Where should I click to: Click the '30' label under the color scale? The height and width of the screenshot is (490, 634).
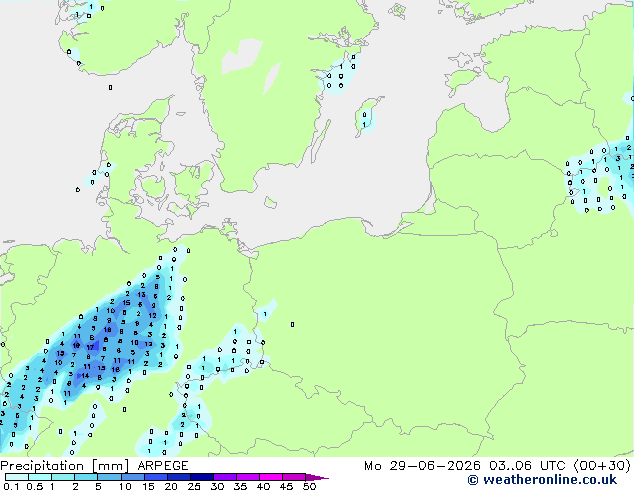click(217, 486)
